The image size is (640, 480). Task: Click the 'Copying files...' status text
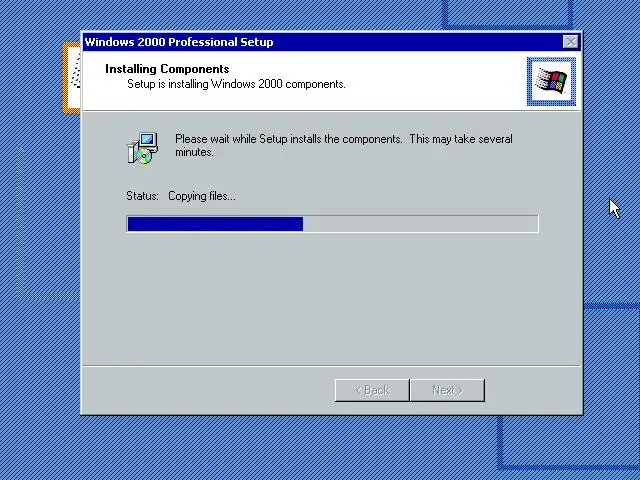(x=202, y=196)
